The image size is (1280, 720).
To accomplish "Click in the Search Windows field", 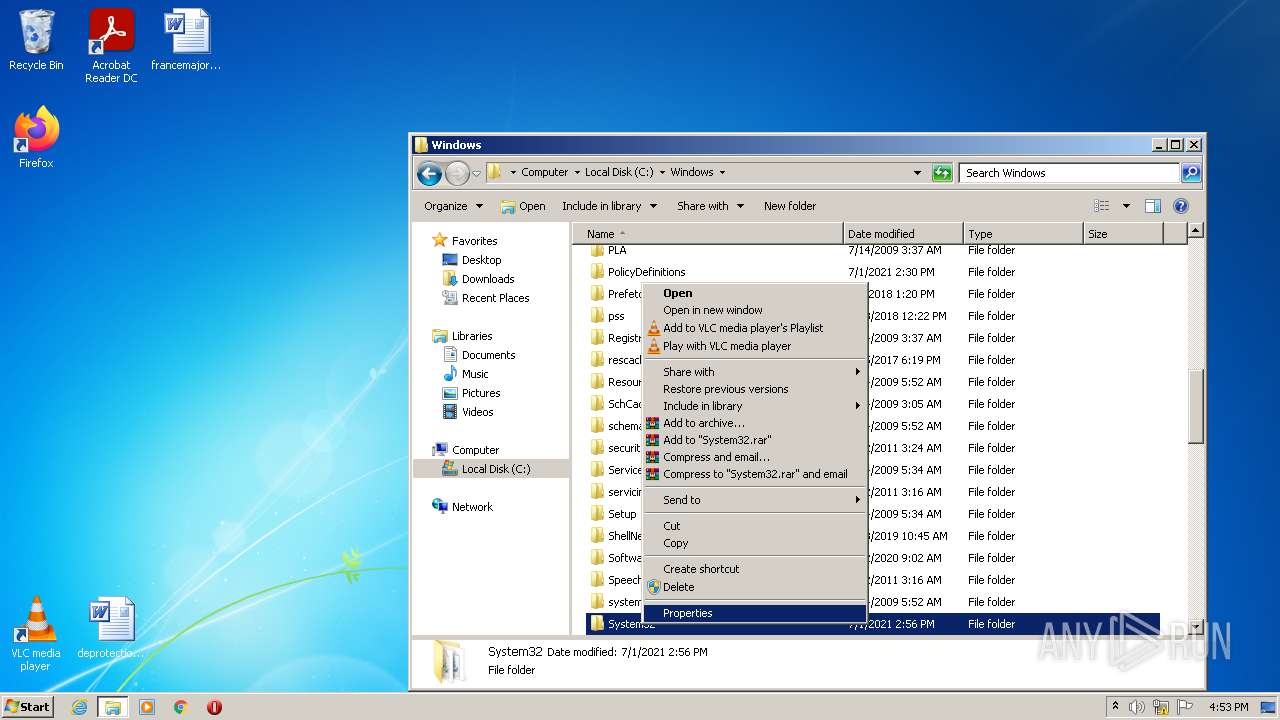I will (x=1069, y=173).
